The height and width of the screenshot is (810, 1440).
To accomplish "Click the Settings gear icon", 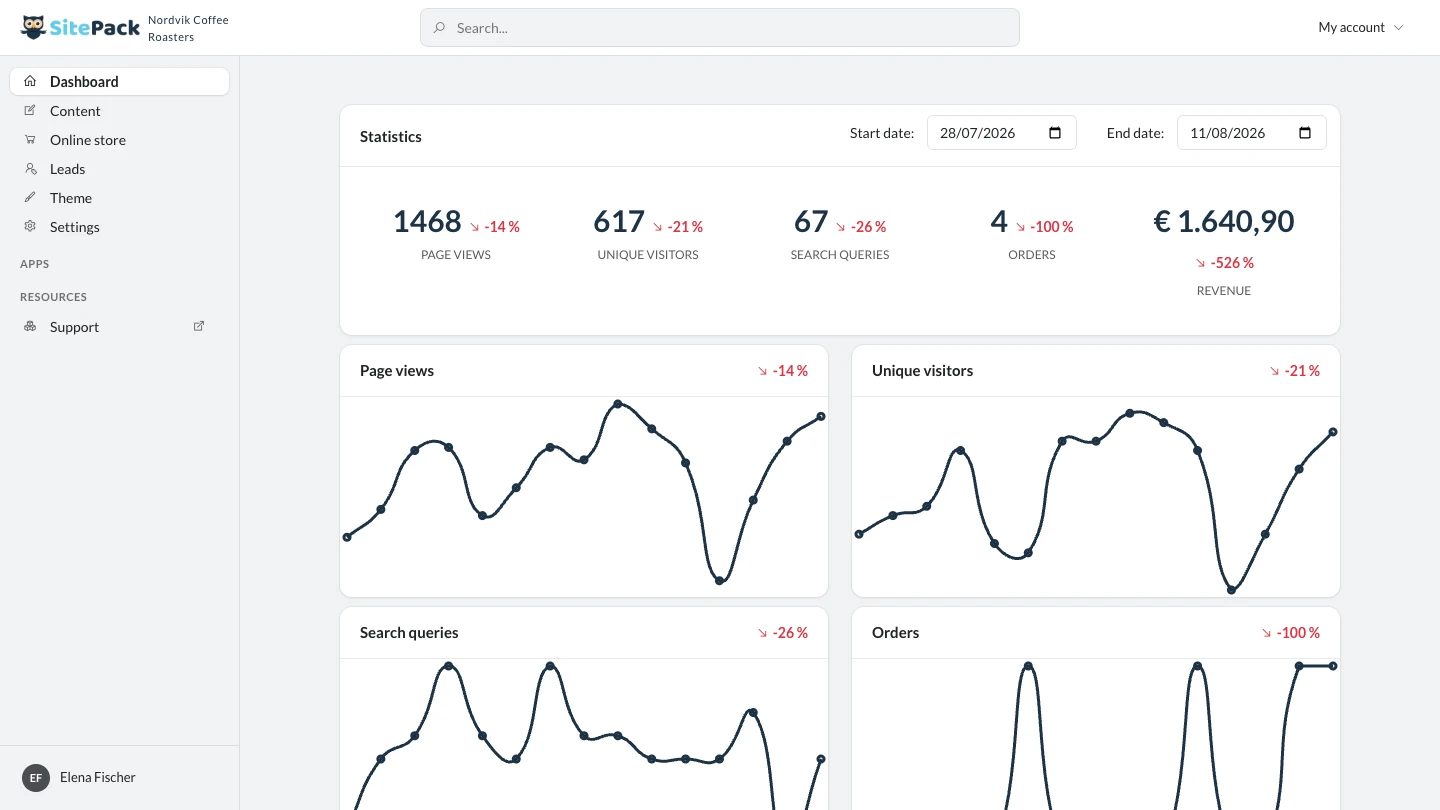I will tap(30, 226).
